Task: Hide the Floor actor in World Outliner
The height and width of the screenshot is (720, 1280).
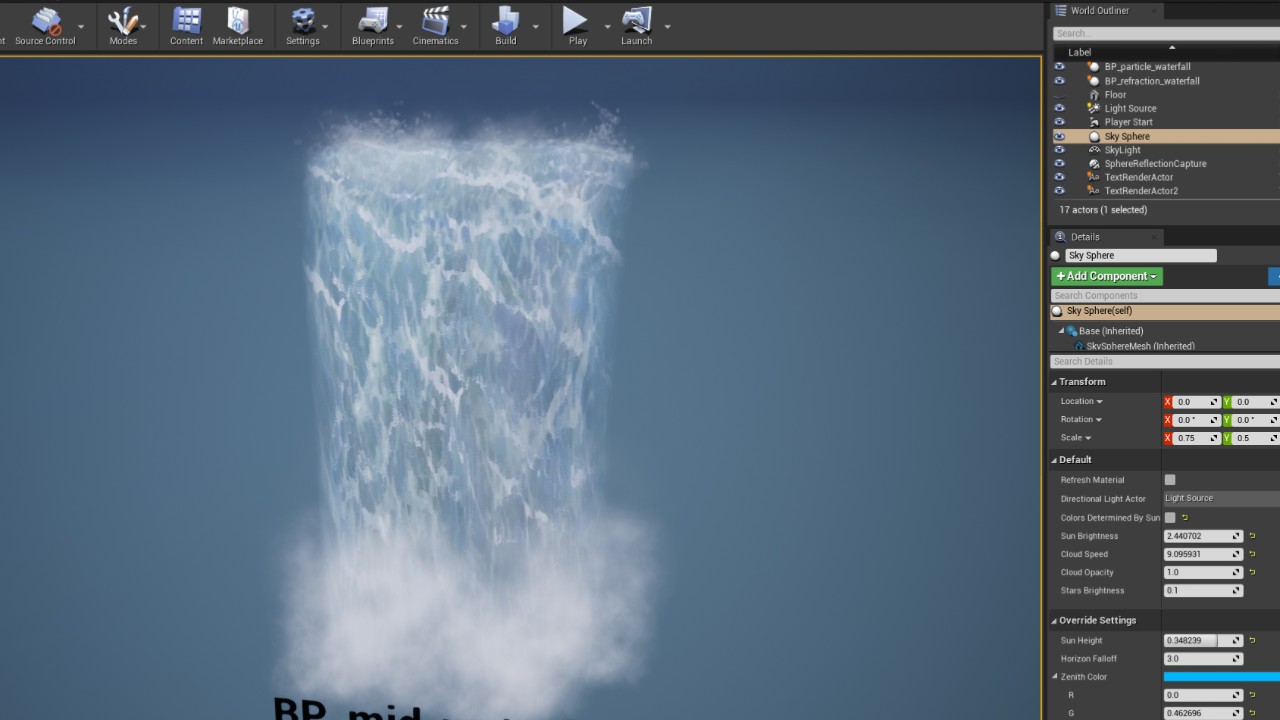Action: pos(1060,94)
